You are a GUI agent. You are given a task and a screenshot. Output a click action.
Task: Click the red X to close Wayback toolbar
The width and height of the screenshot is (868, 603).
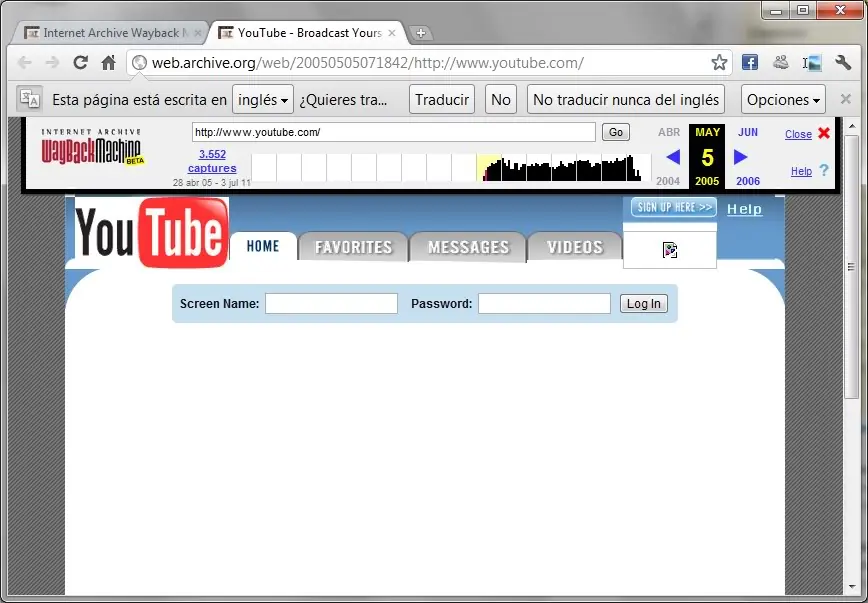point(824,133)
